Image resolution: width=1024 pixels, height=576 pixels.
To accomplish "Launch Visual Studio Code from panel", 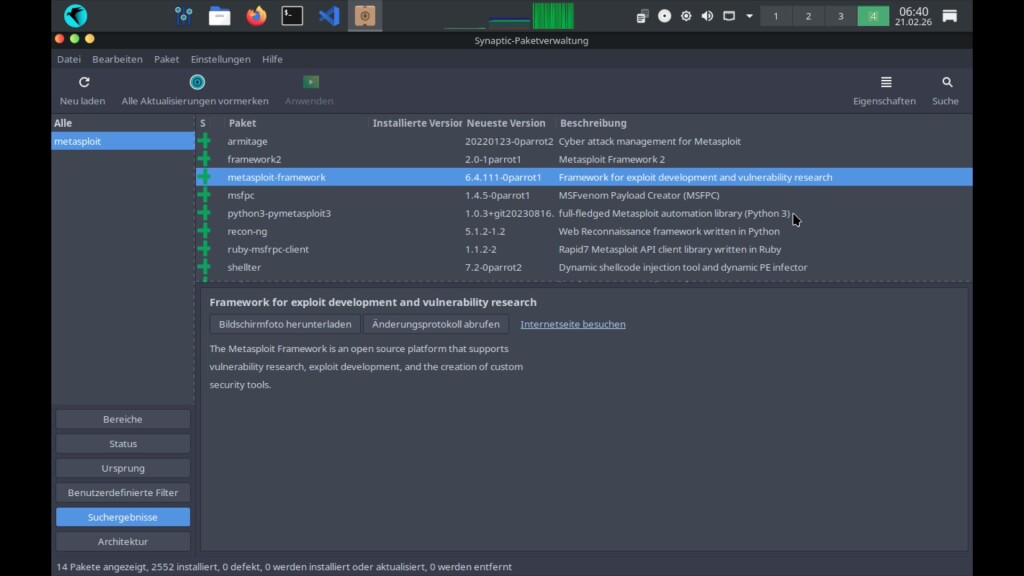I will (x=329, y=16).
